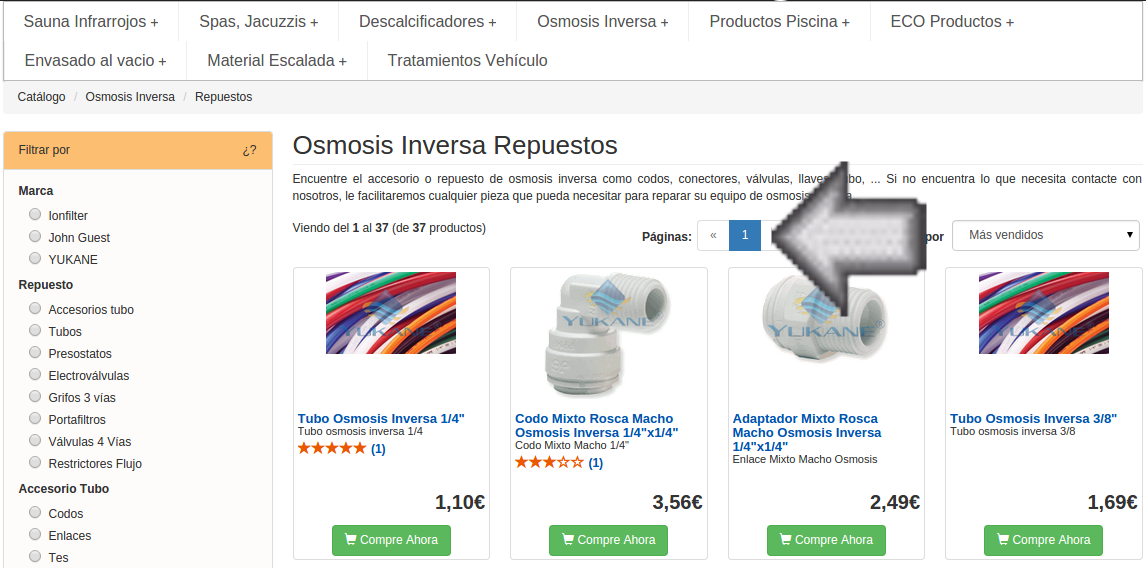Open the Tubo Osmosis Inversa 3/8" image
The width and height of the screenshot is (1146, 568).
point(1044,313)
